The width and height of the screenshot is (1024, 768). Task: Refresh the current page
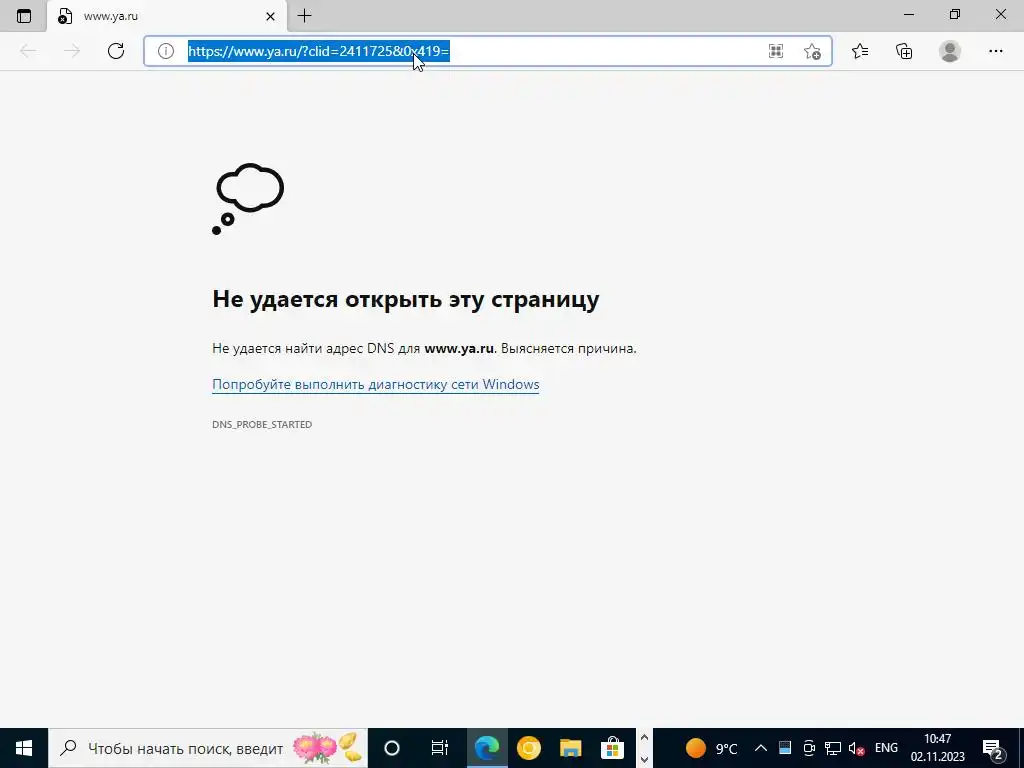(116, 51)
